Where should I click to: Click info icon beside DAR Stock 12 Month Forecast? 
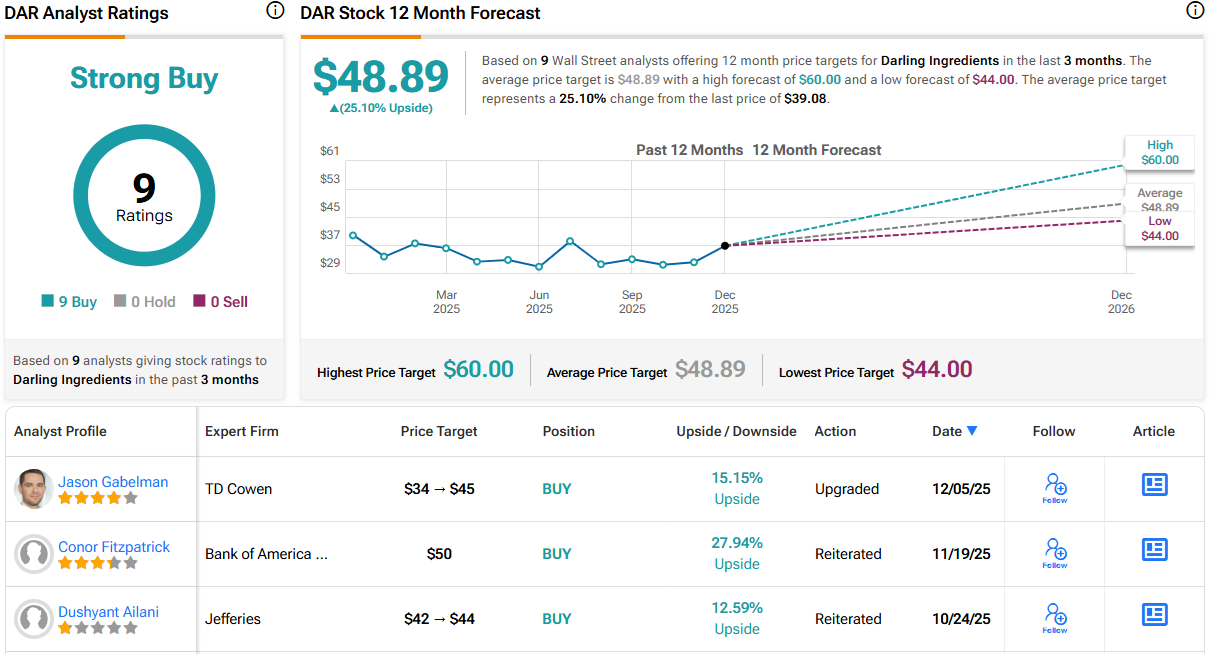(1194, 11)
